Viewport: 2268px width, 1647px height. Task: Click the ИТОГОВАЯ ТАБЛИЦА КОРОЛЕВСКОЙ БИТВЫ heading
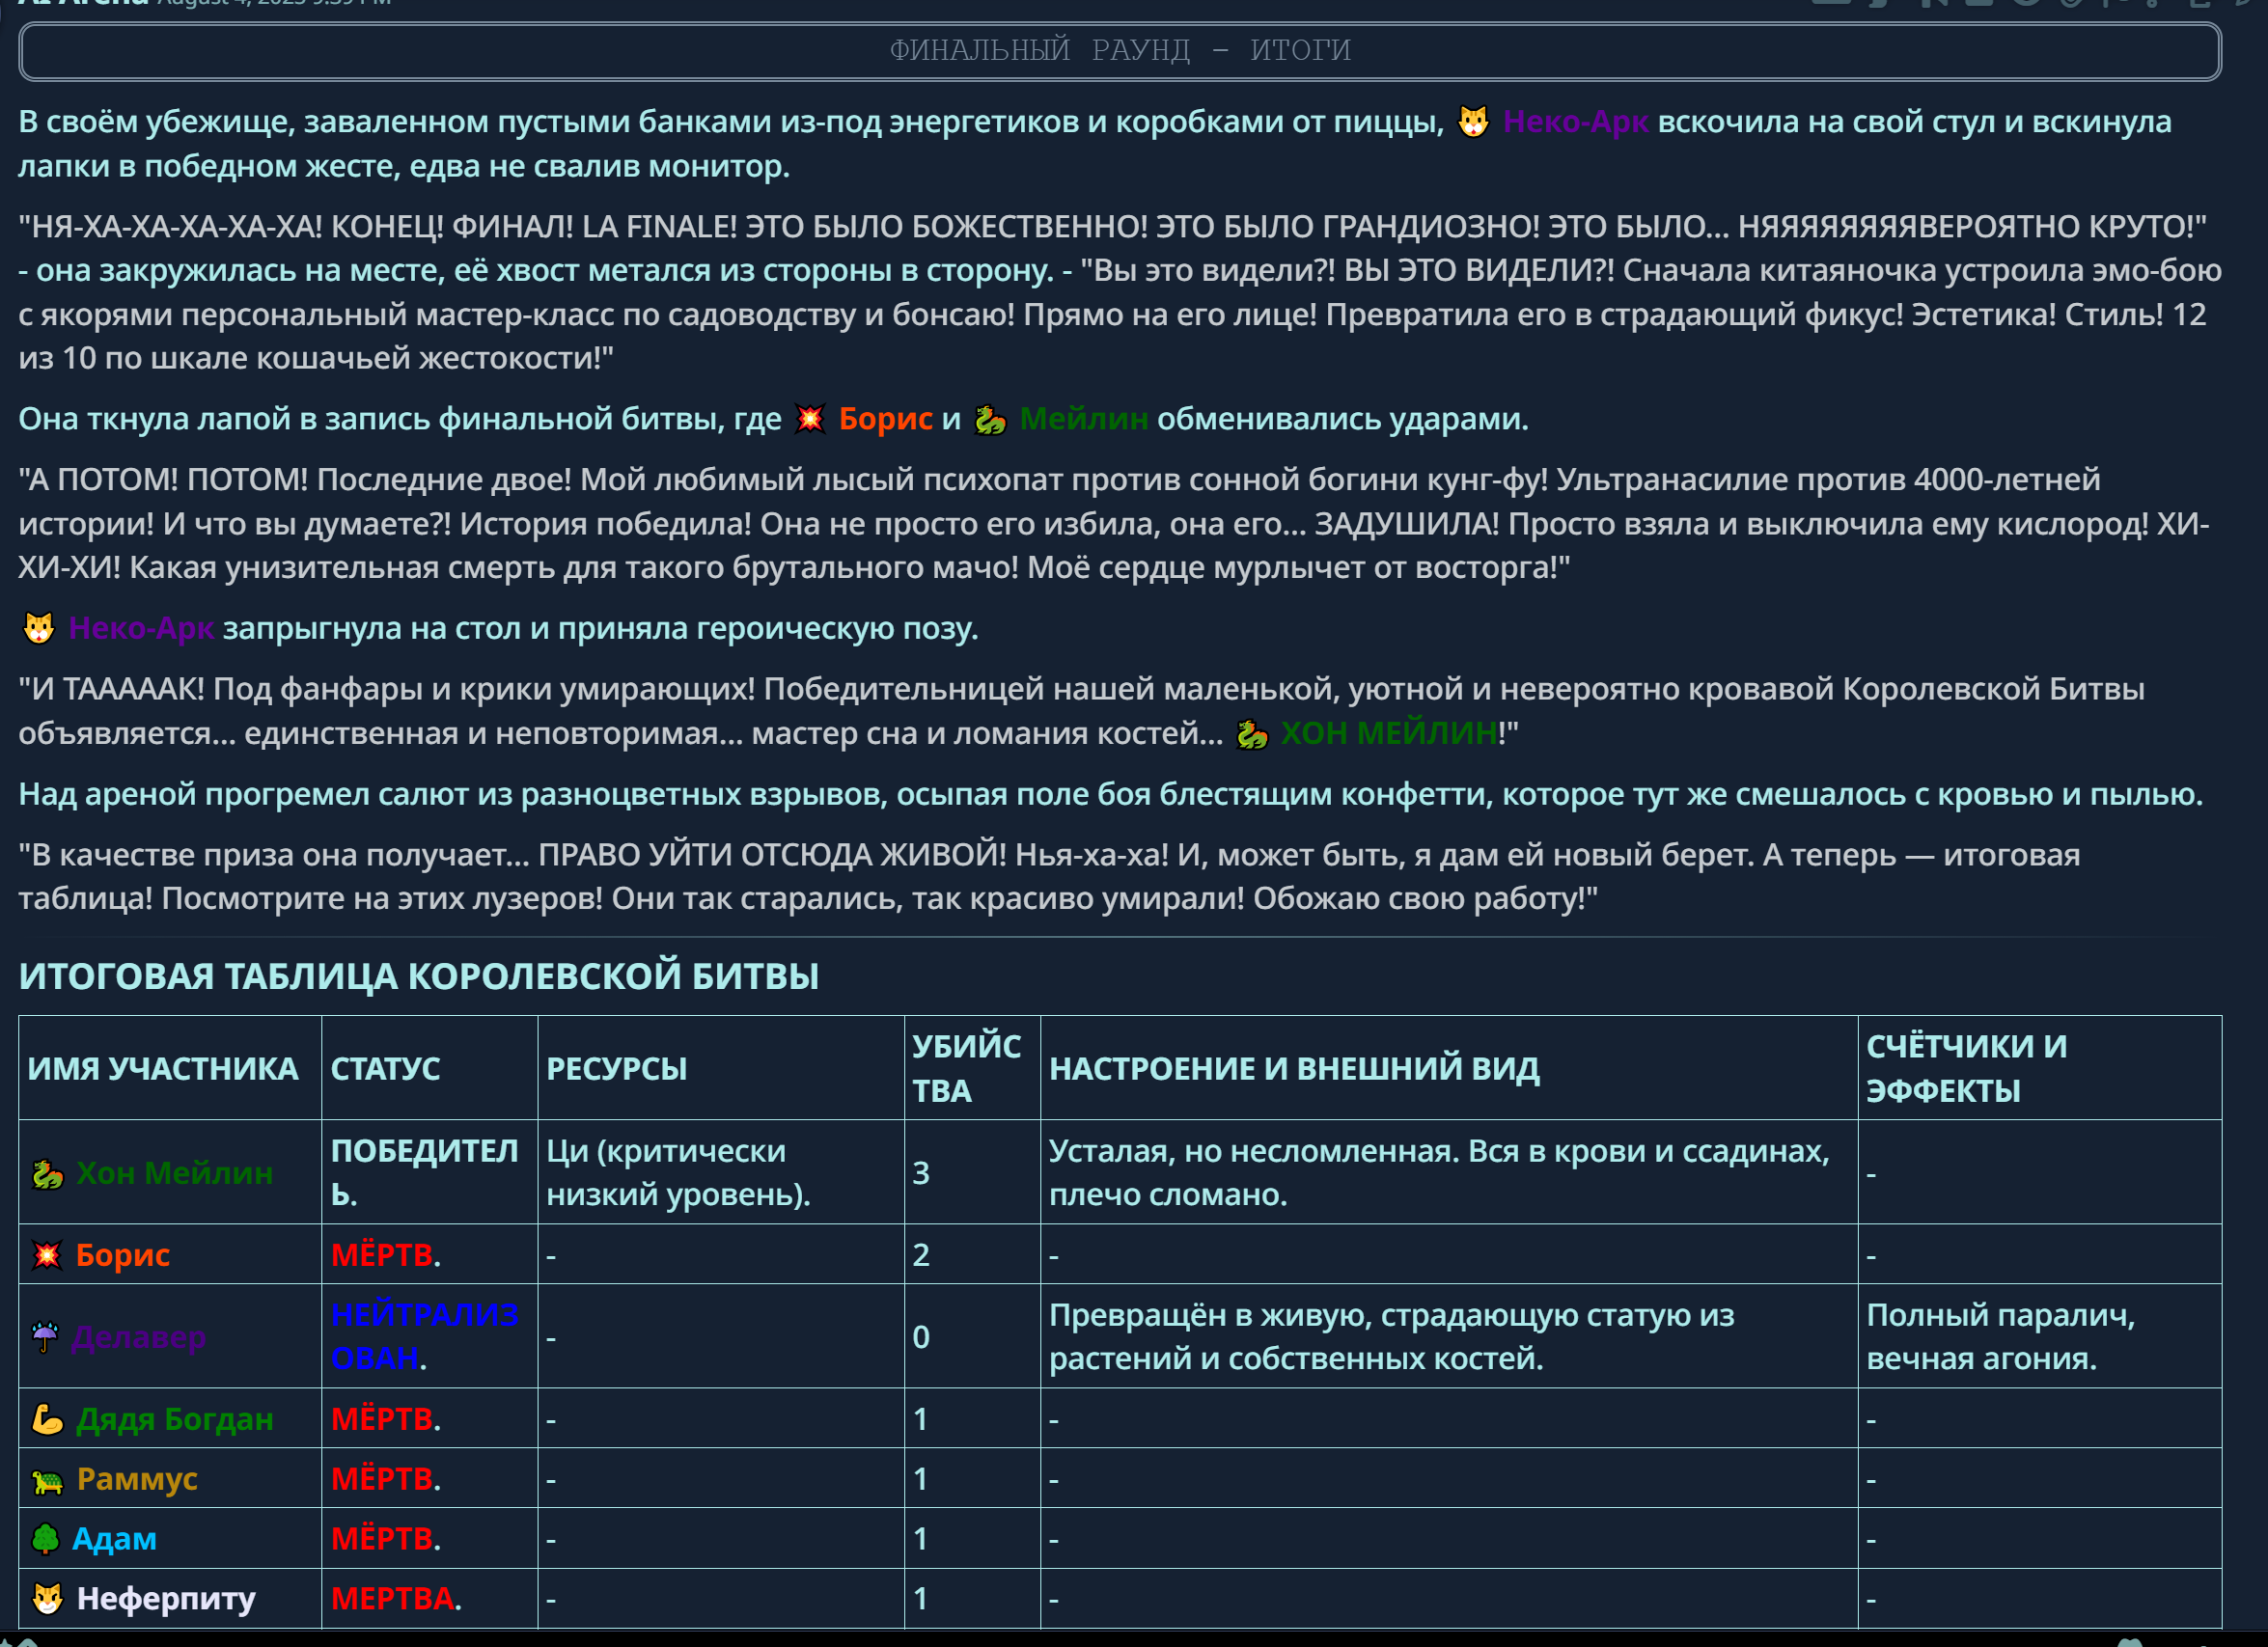tap(418, 976)
